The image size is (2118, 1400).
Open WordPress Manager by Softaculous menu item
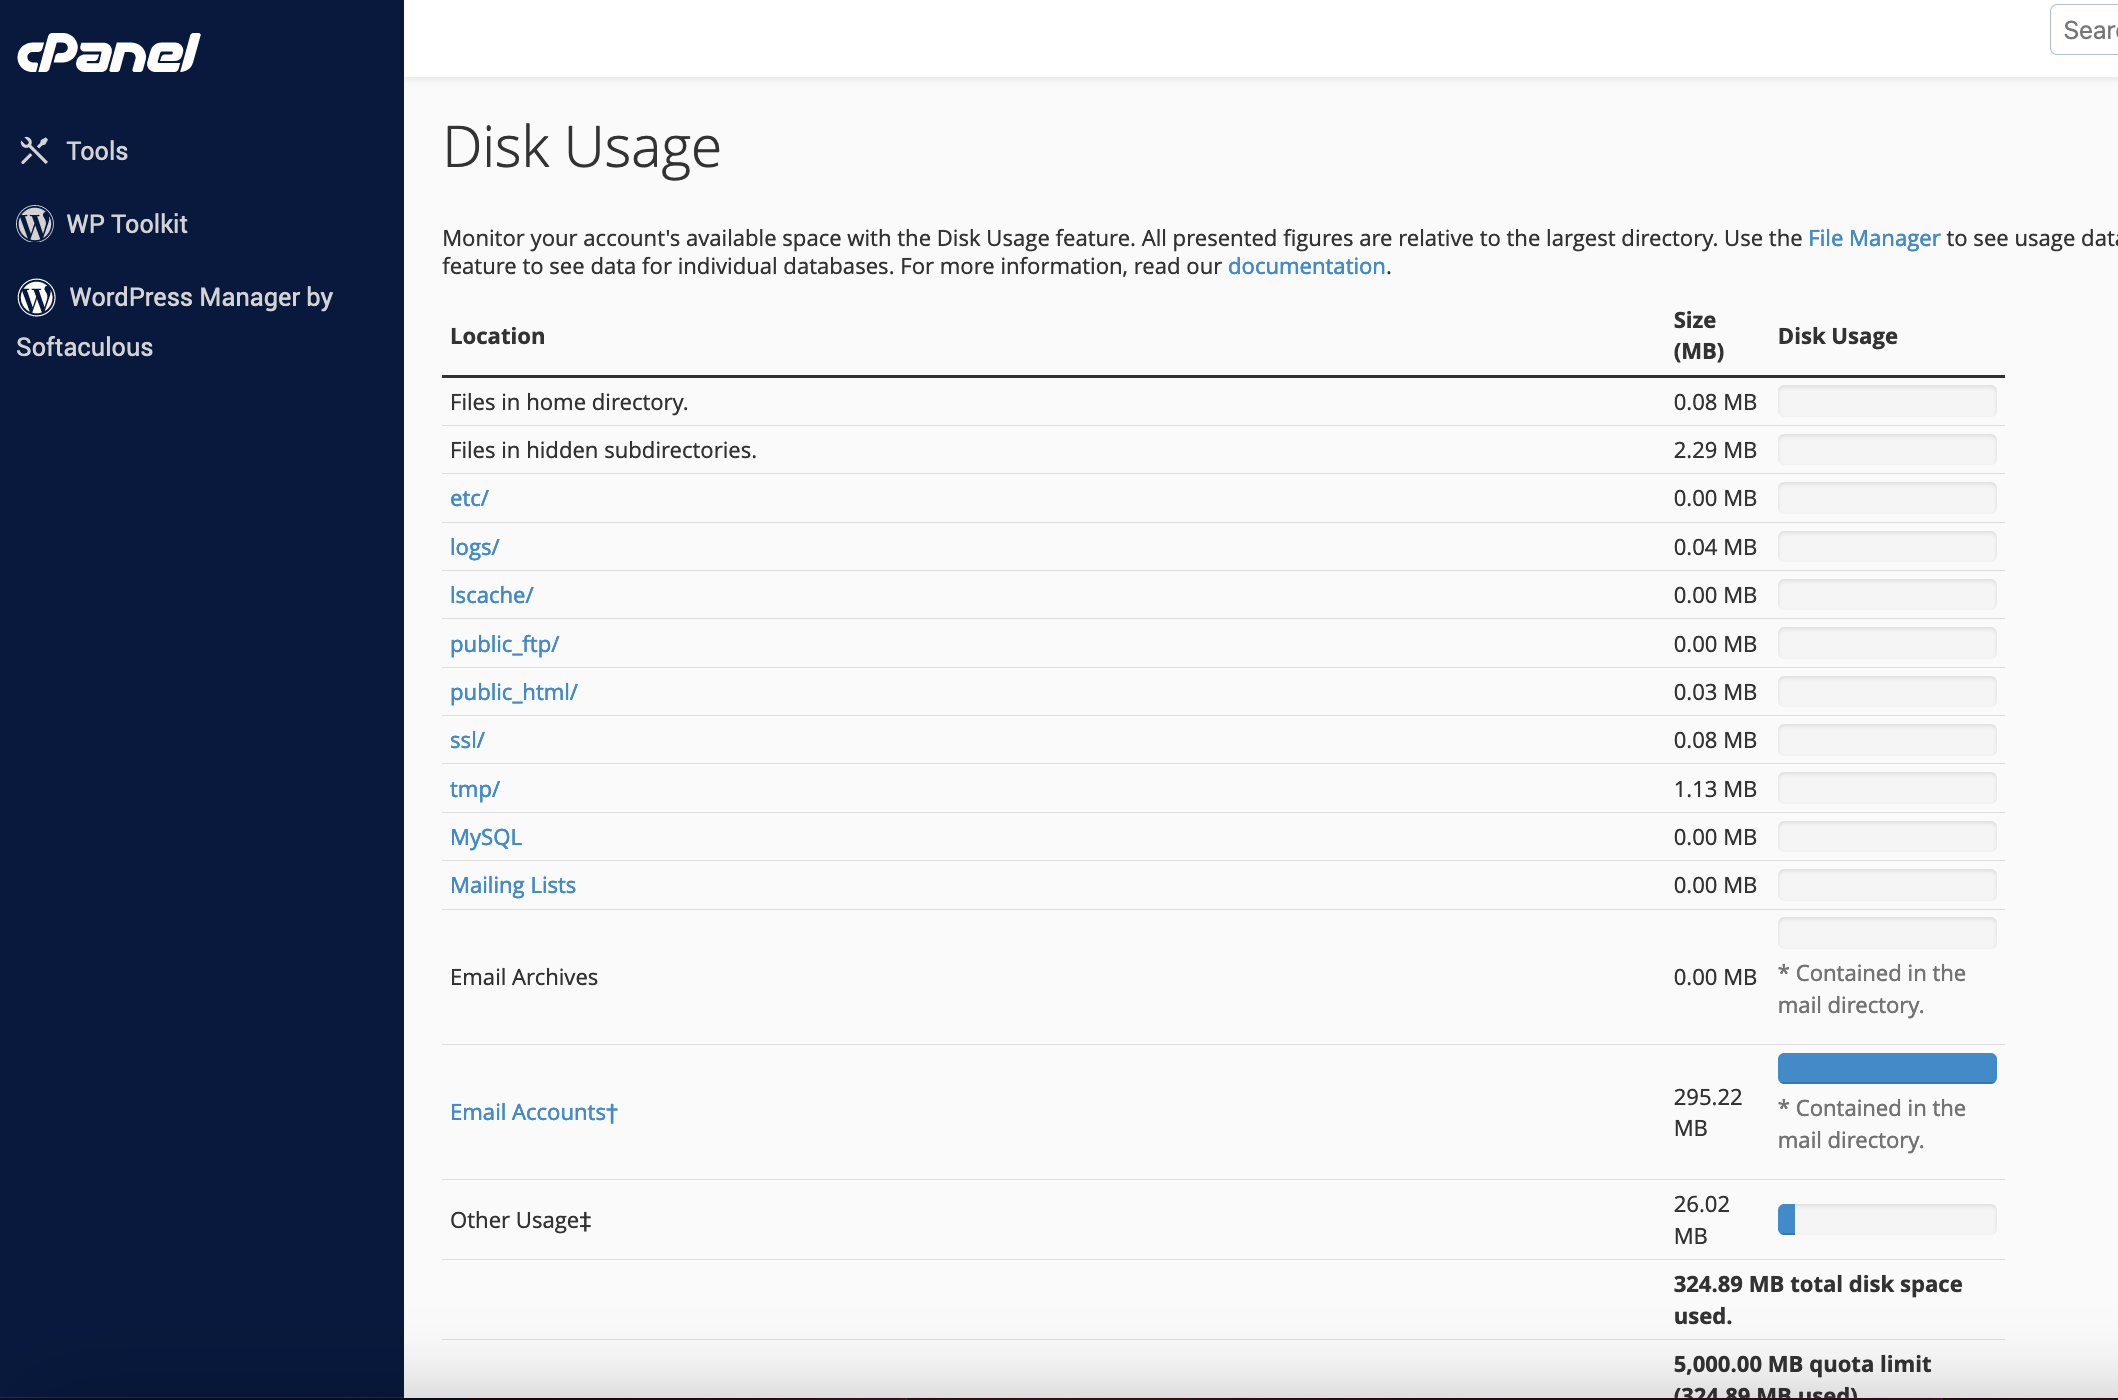[x=175, y=321]
